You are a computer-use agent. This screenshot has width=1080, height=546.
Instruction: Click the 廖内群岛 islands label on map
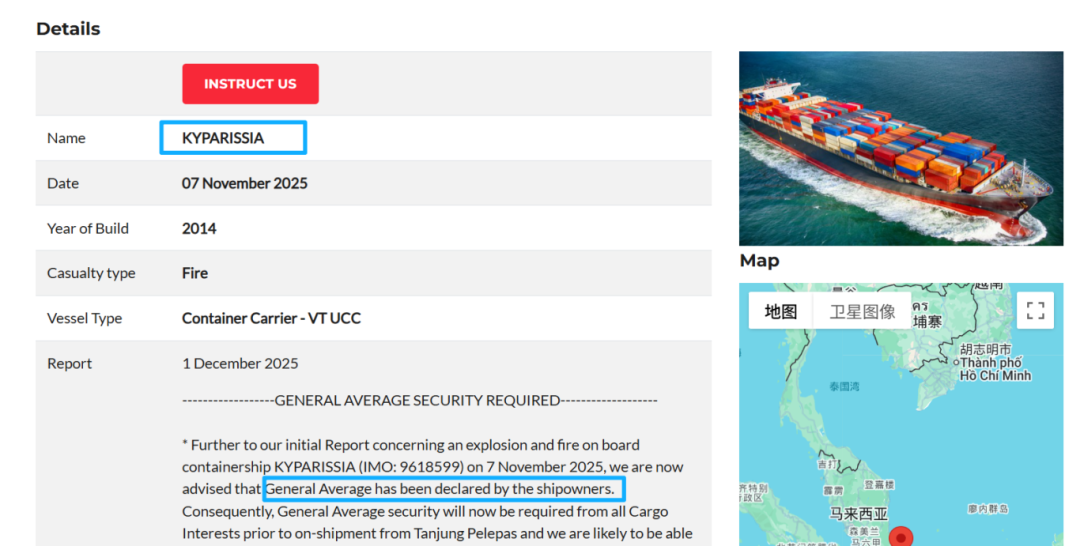[986, 509]
